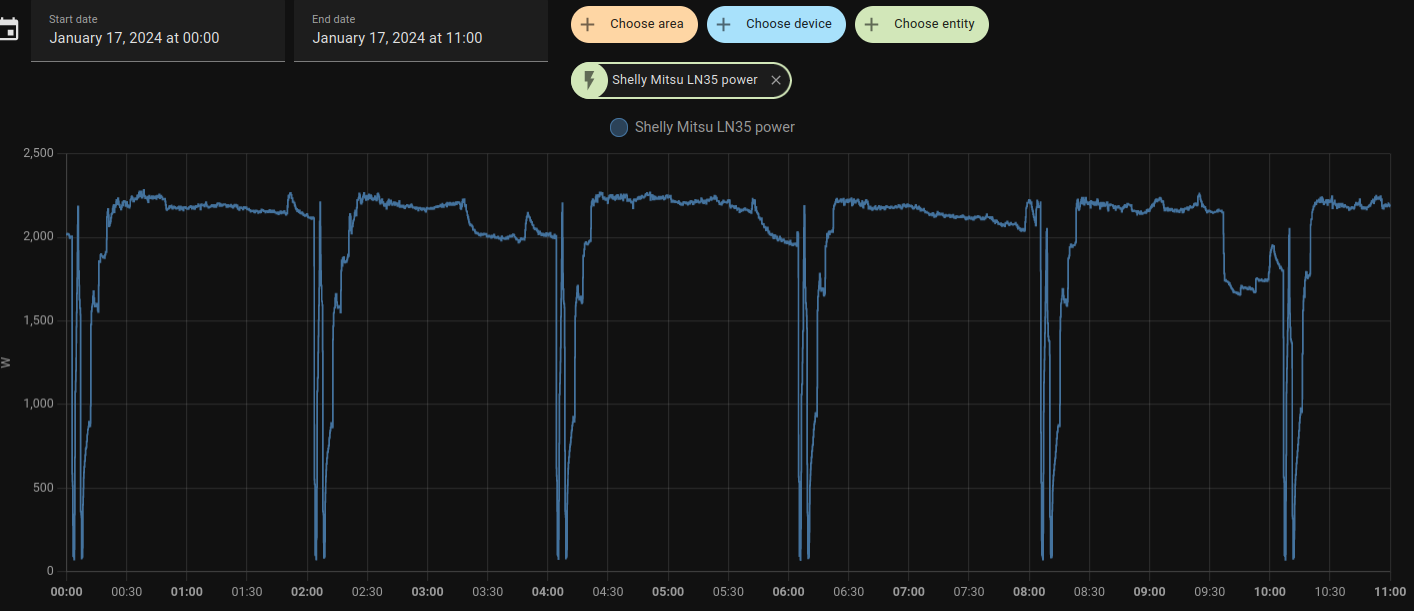Click the lightning bolt icon on Shelly chip
The image size is (1414, 611).
[589, 80]
